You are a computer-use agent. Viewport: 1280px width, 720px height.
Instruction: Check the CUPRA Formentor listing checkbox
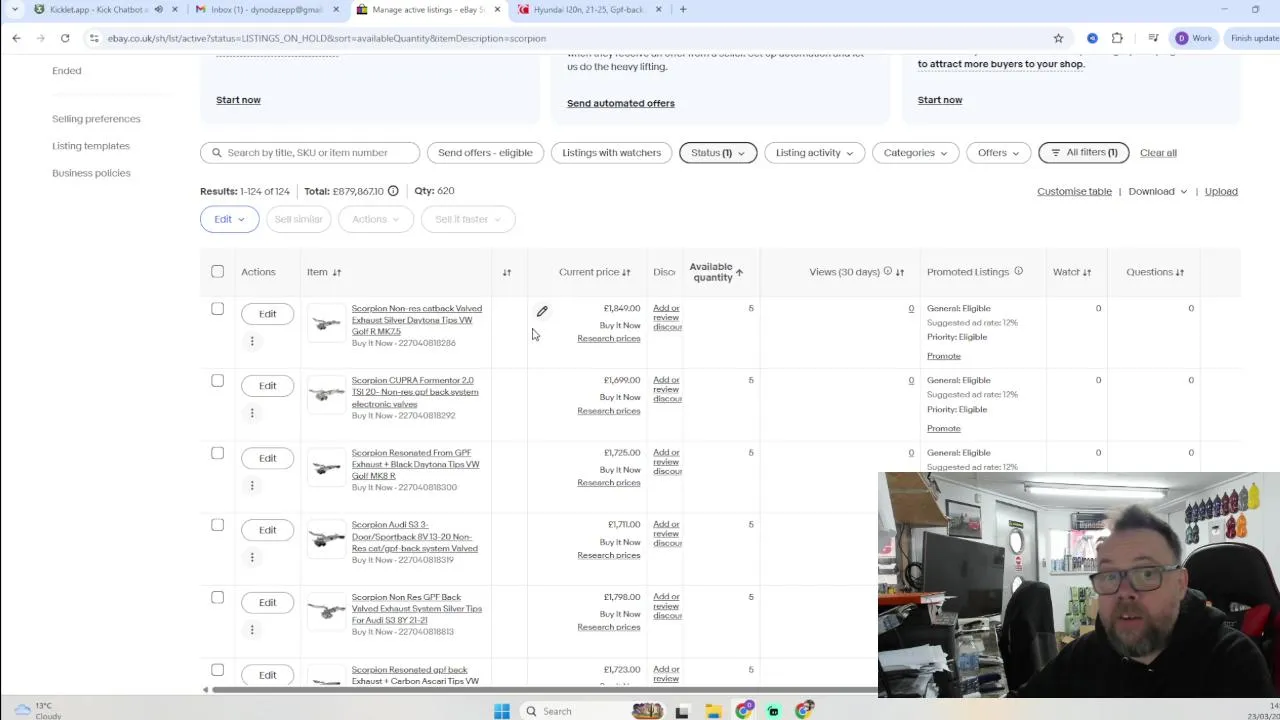tap(217, 381)
